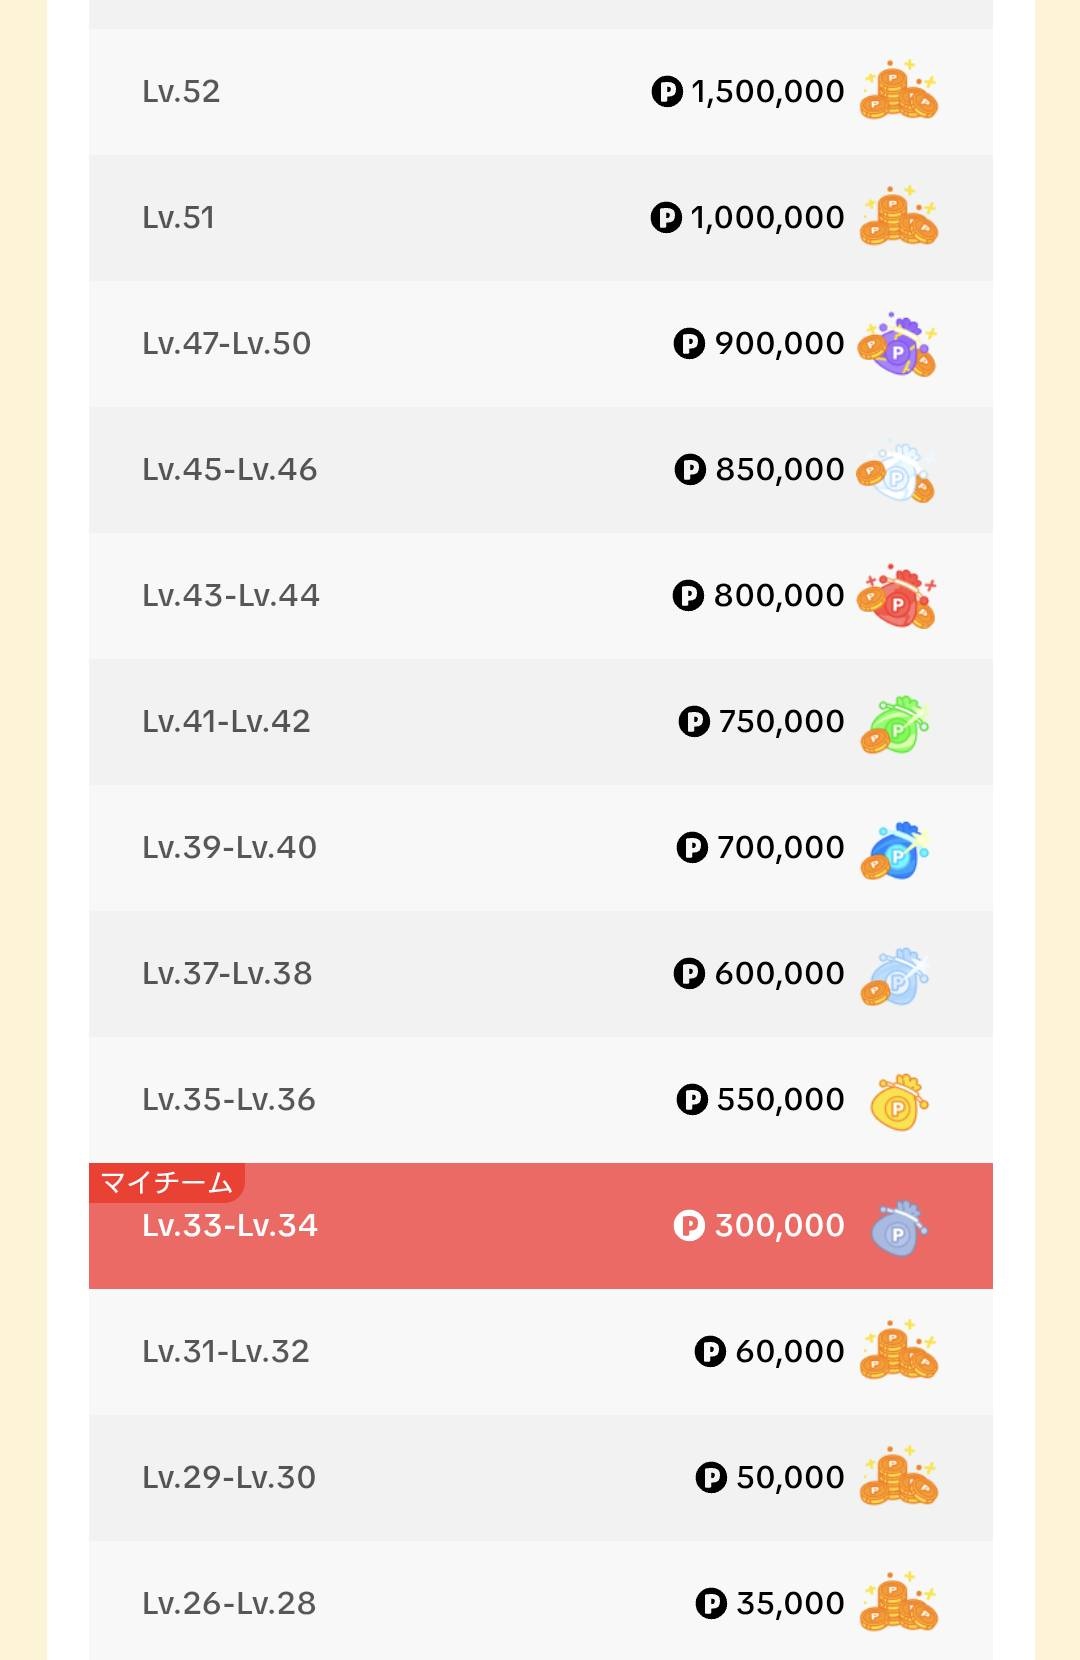Click the yellow pouch icon for Lv.35-Lv.36
The height and width of the screenshot is (1660, 1080).
898,1102
